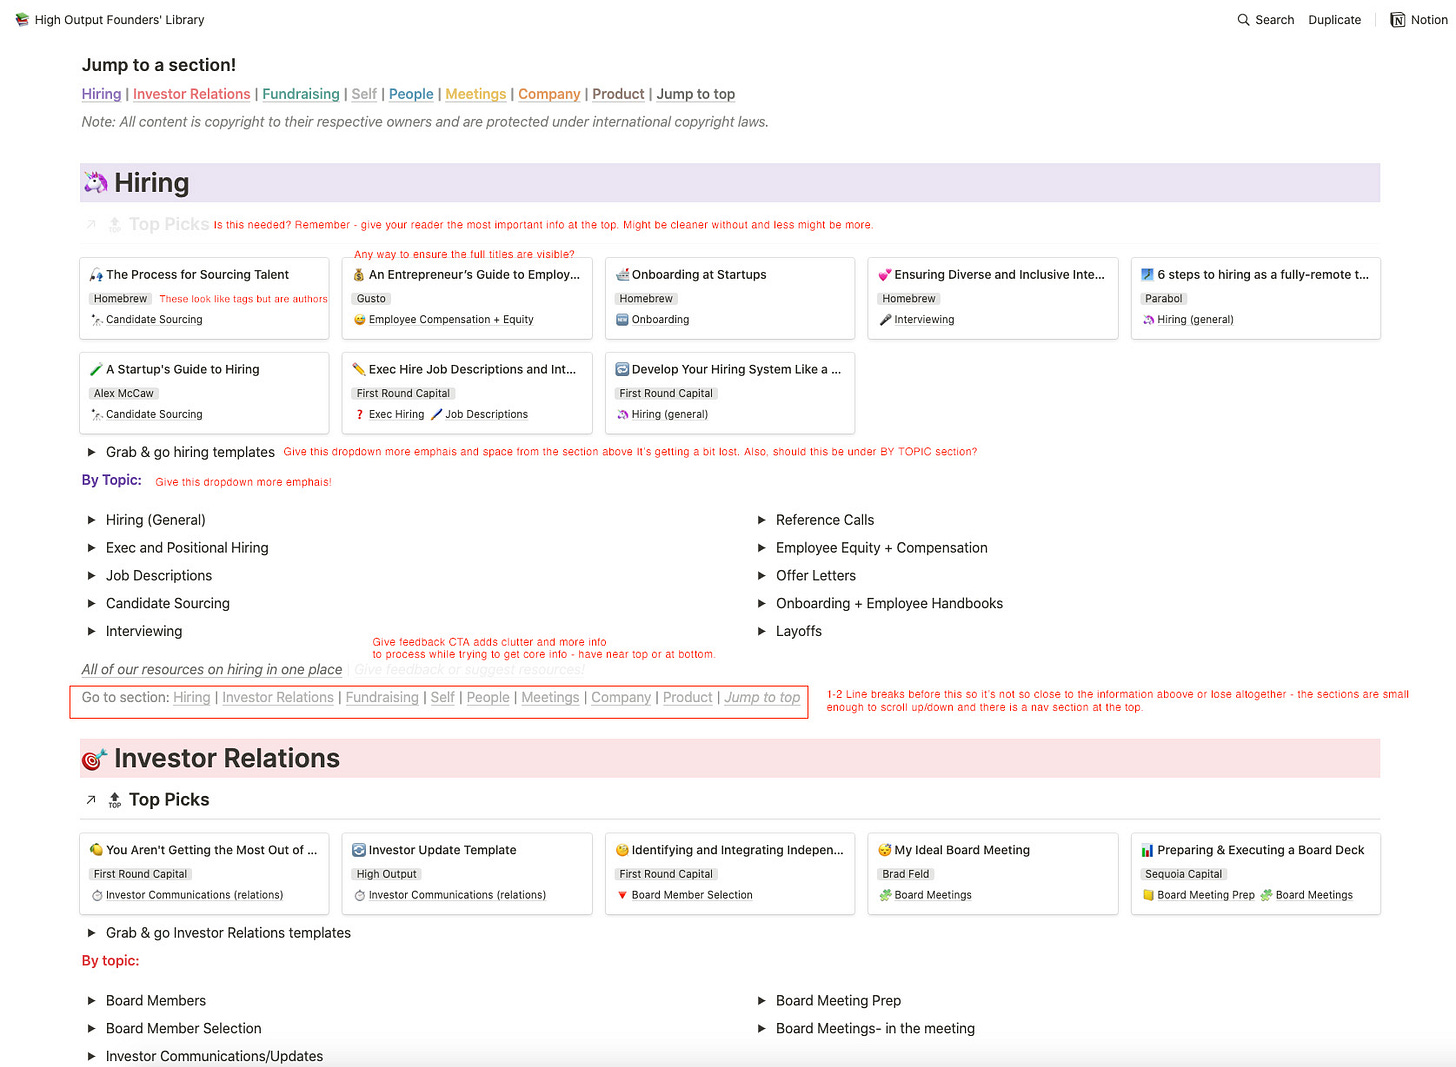Expand the Interviewing toggle
Image resolution: width=1456 pixels, height=1067 pixels.
click(91, 632)
